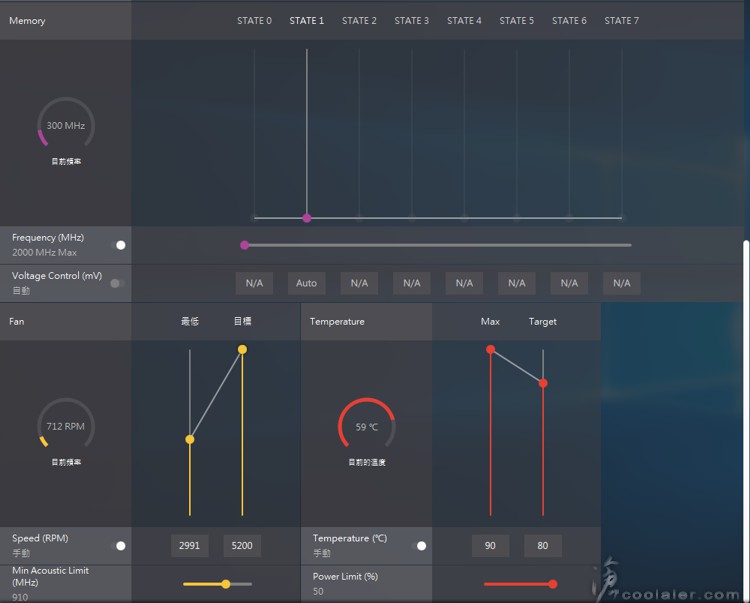Click the STATE 4 N/A voltage box
Image resolution: width=750 pixels, height=603 pixels.
tap(464, 283)
